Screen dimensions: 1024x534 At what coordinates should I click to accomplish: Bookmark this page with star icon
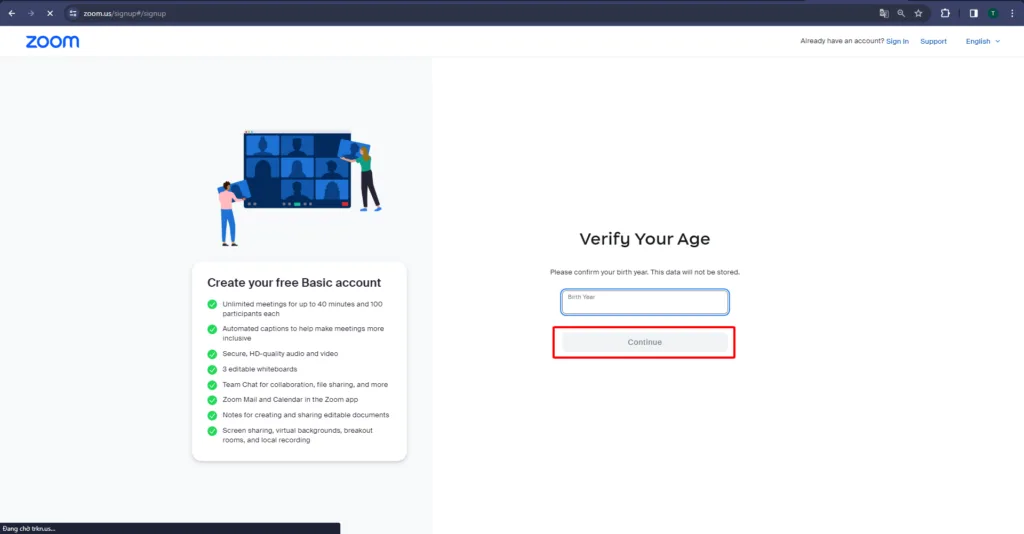918,13
